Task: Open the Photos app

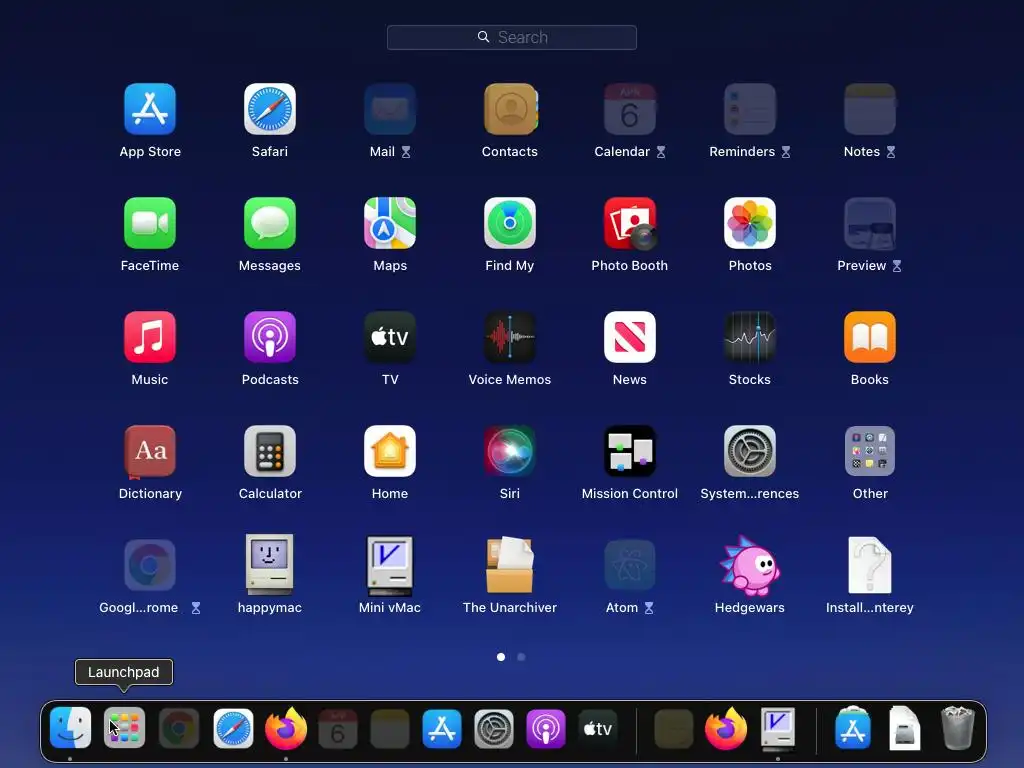Action: point(750,223)
